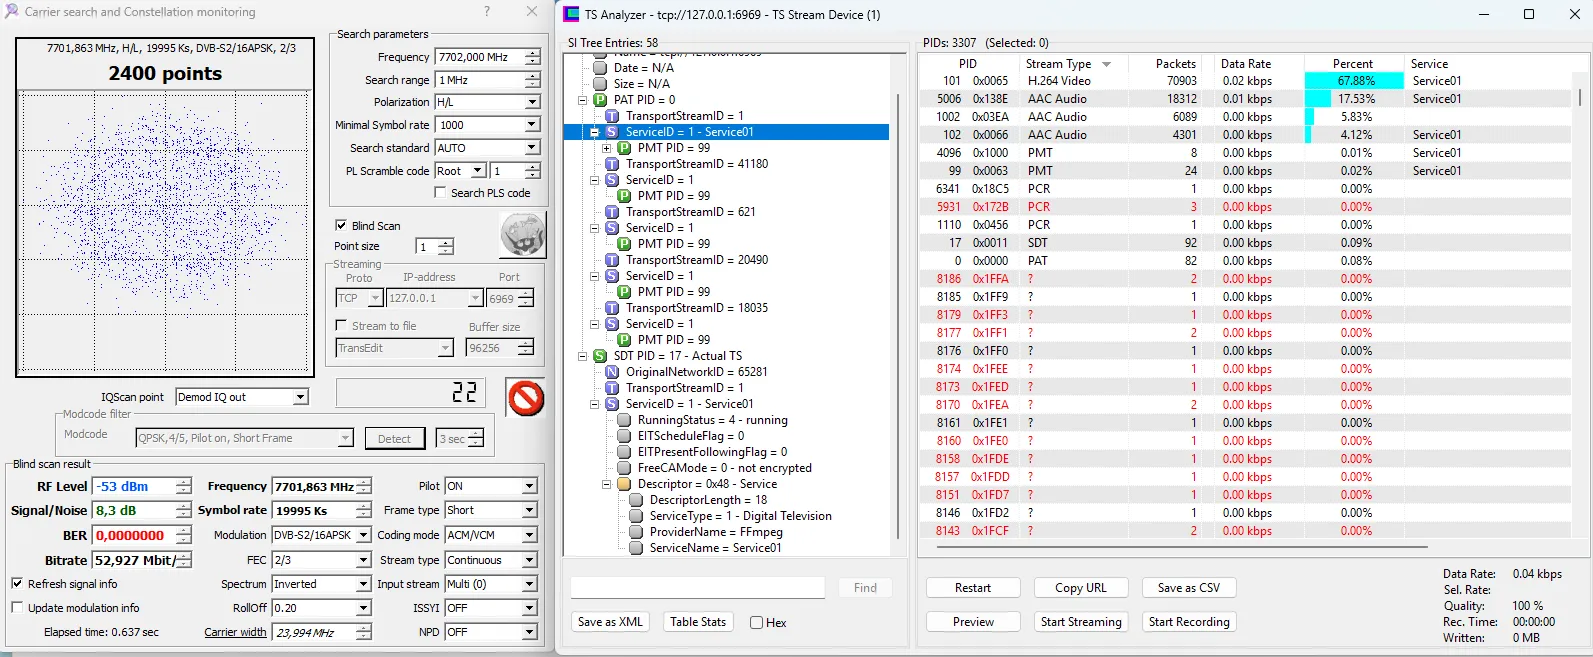The width and height of the screenshot is (1593, 657).
Task: Toggle the Hex checkbox
Action: click(757, 622)
